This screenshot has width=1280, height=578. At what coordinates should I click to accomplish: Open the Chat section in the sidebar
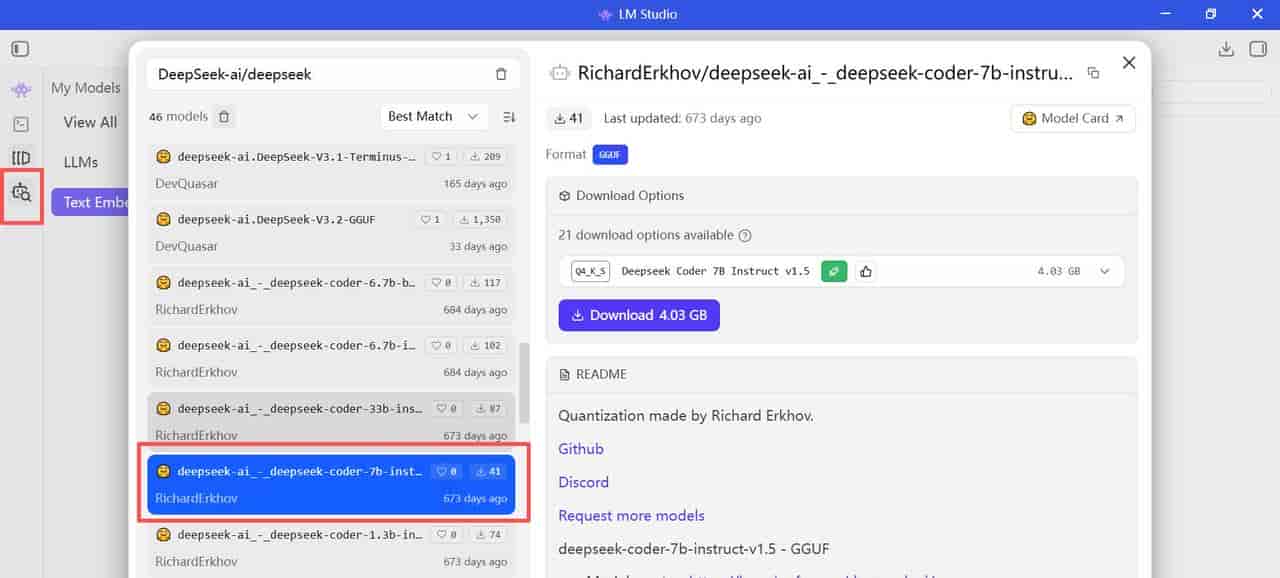click(x=21, y=90)
